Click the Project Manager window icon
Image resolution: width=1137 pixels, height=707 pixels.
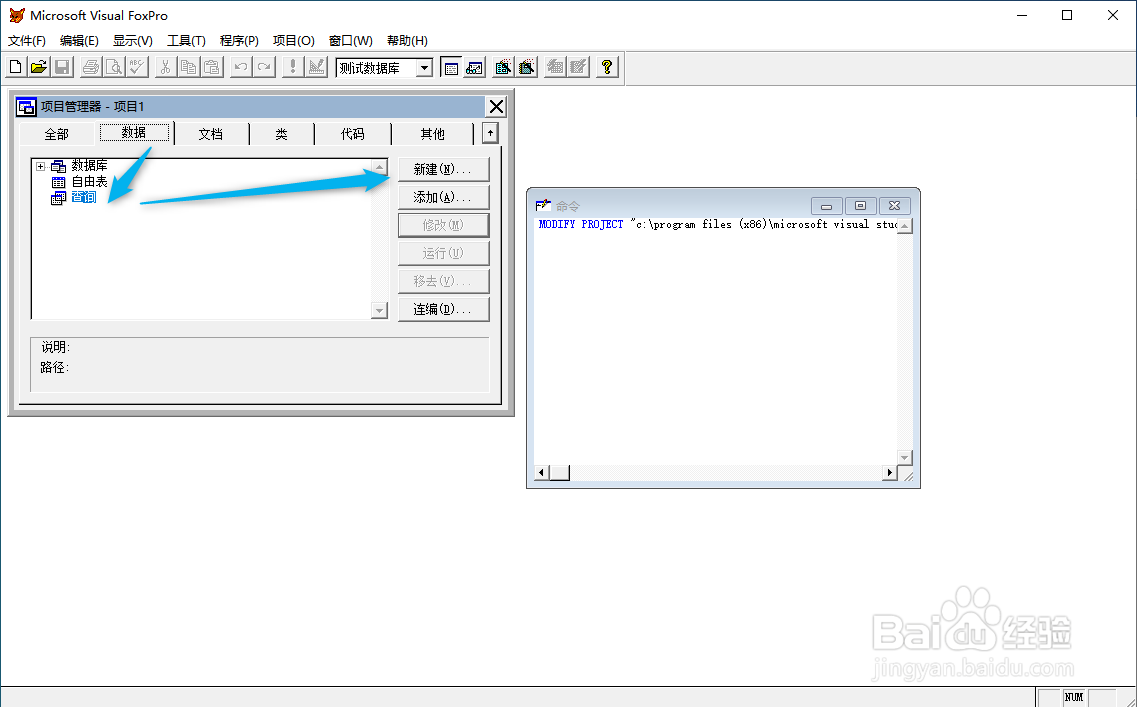27,107
